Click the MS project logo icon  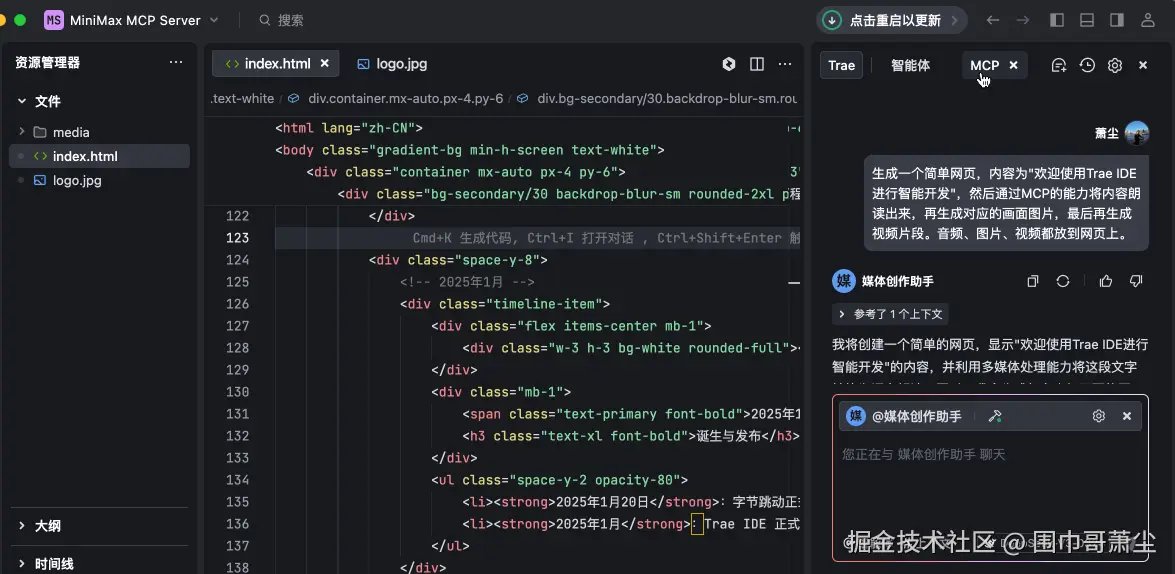(x=53, y=20)
